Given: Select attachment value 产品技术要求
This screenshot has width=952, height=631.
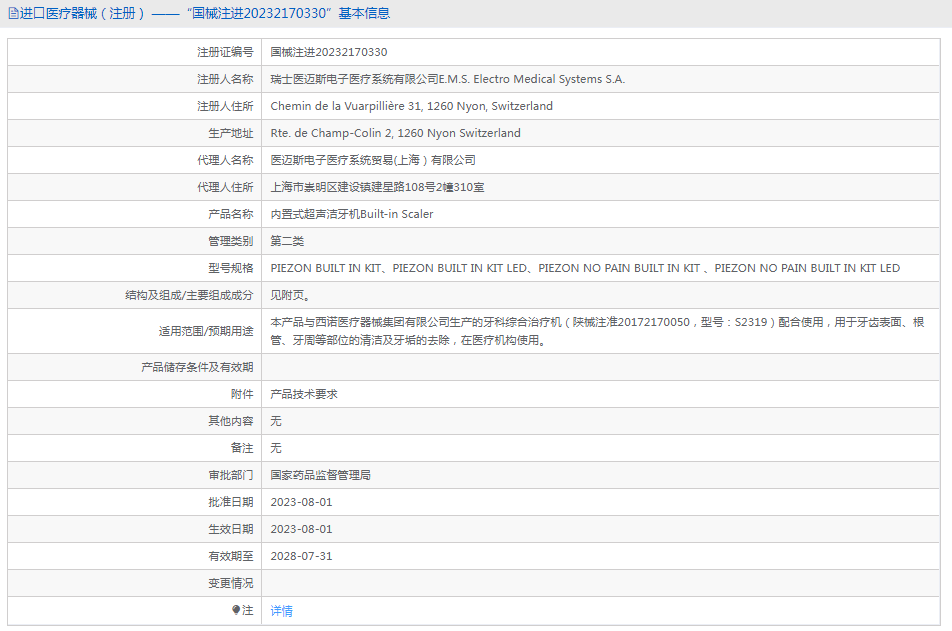Looking at the screenshot, I should pos(304,394).
